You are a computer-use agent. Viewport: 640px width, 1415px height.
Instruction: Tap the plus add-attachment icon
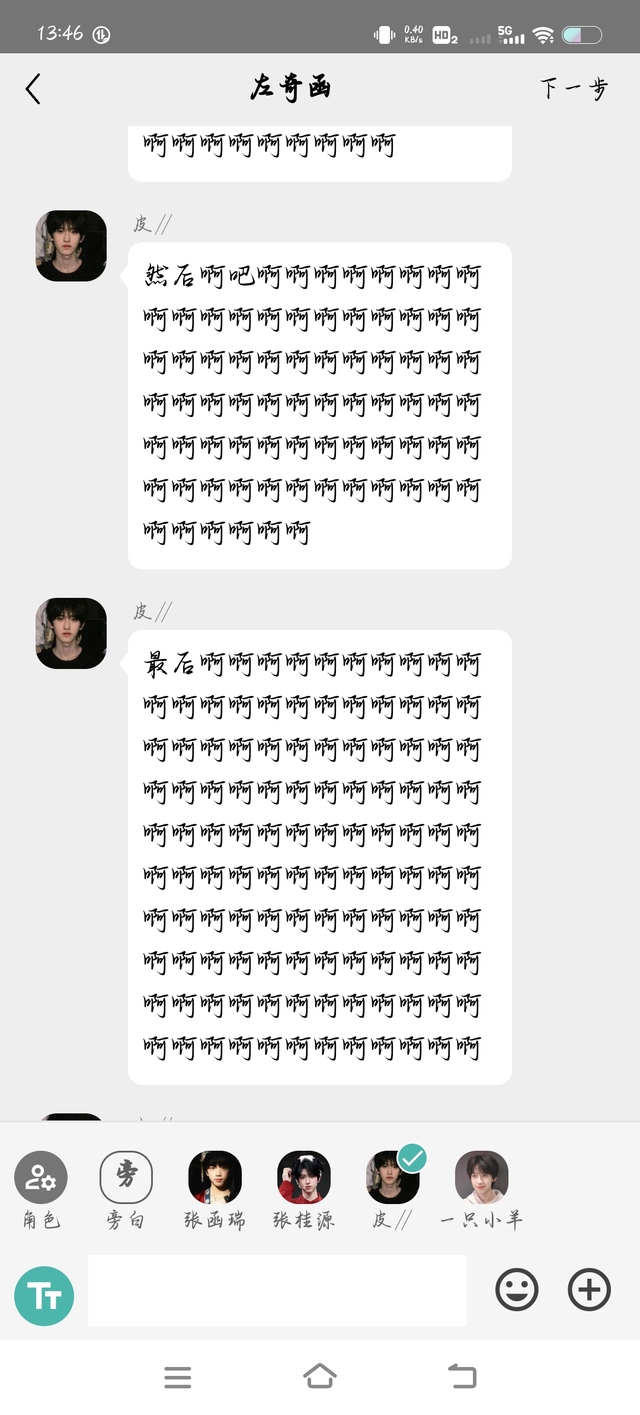pos(589,1290)
